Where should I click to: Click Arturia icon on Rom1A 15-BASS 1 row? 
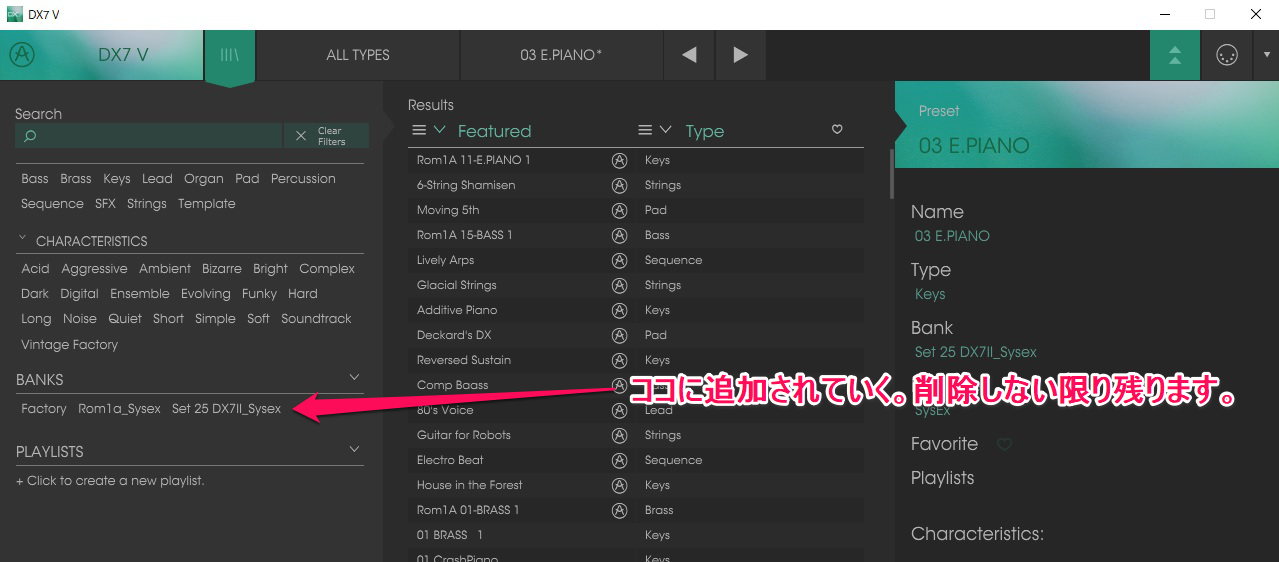619,235
